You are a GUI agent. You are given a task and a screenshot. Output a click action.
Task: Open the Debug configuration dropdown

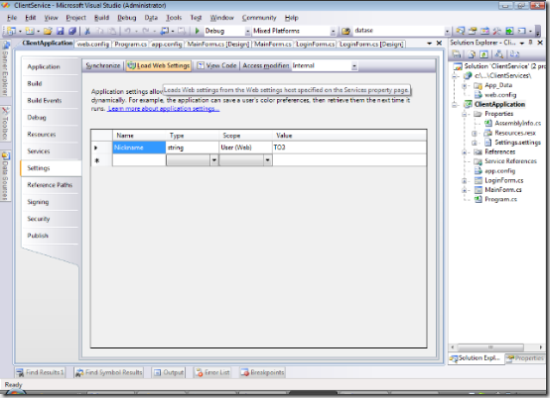tap(247, 31)
